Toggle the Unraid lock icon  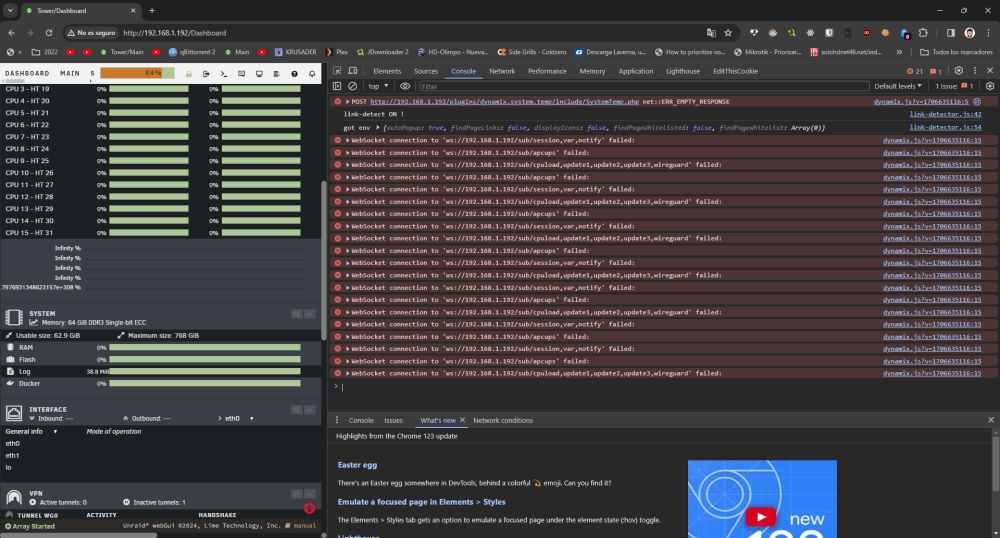coord(189,74)
